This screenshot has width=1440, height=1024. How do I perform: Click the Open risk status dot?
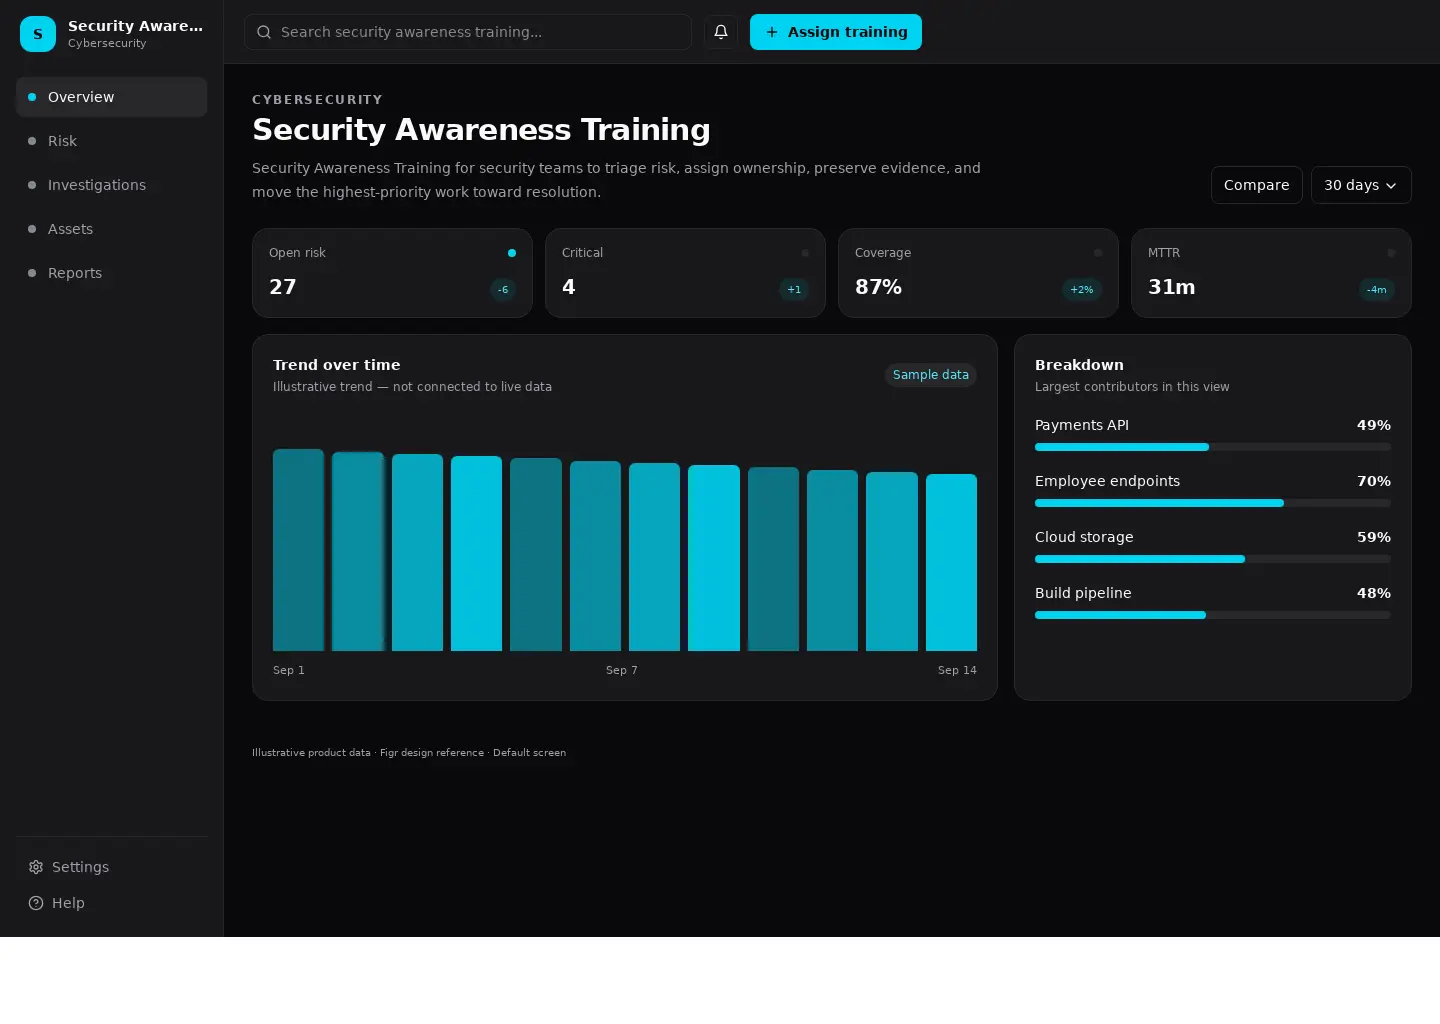[512, 253]
